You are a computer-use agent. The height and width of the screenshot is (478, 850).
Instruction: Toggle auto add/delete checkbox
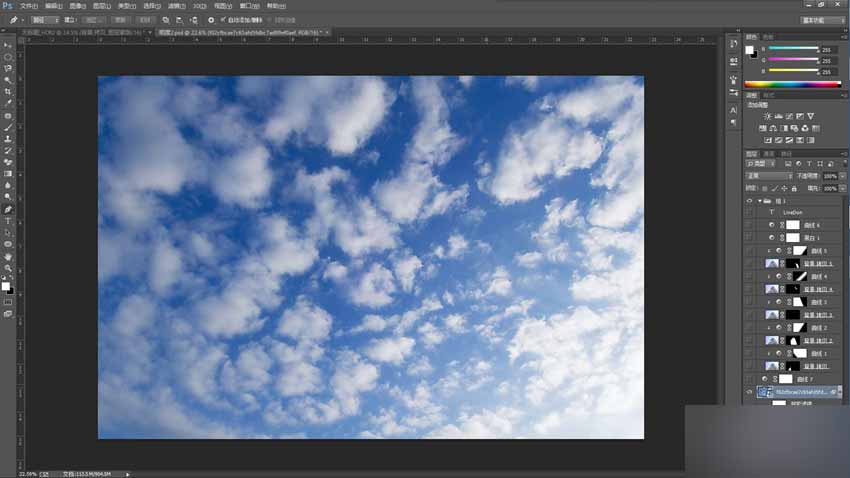pos(223,20)
